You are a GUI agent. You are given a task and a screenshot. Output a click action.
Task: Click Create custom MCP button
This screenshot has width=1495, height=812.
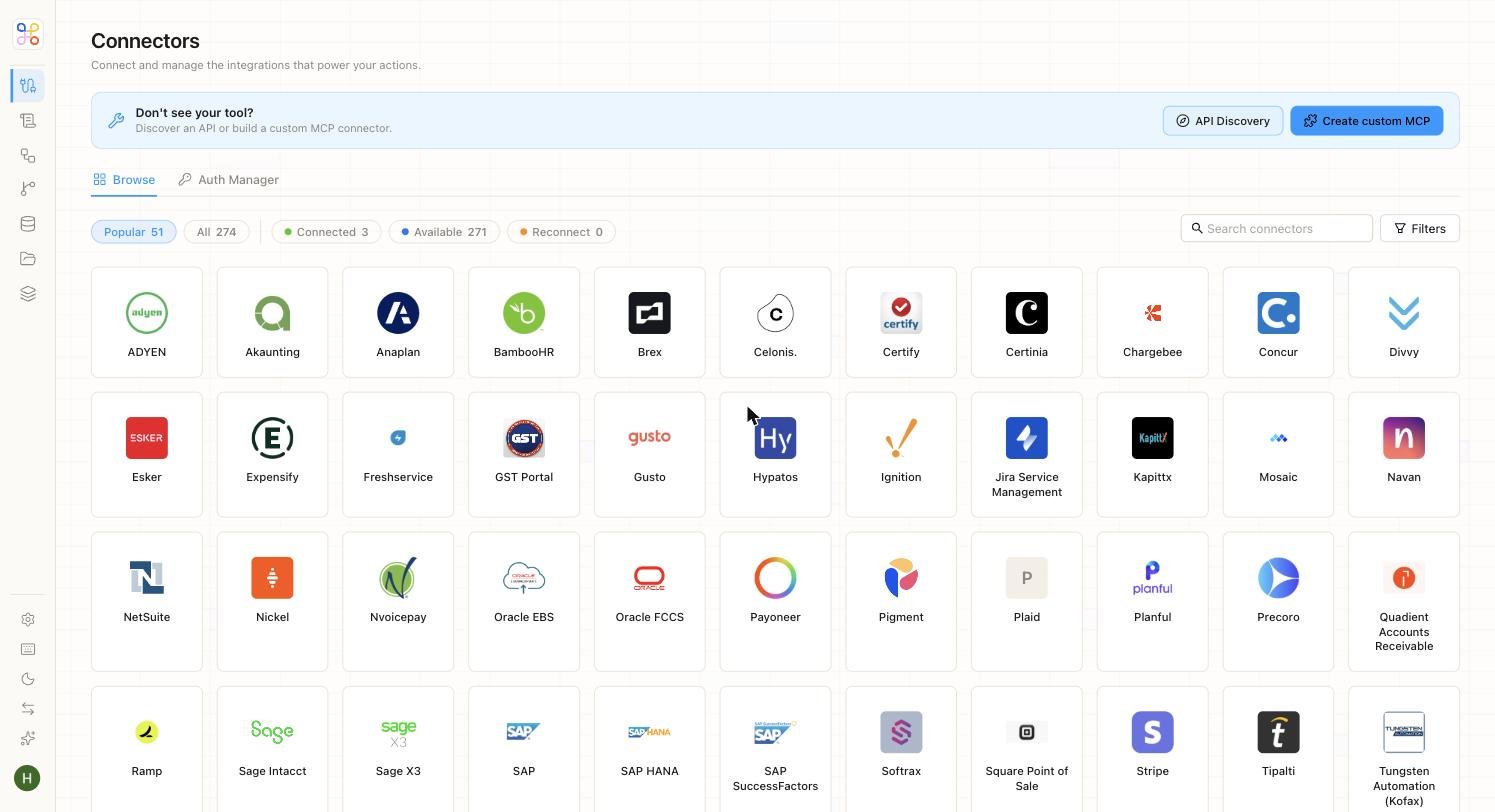point(1367,121)
